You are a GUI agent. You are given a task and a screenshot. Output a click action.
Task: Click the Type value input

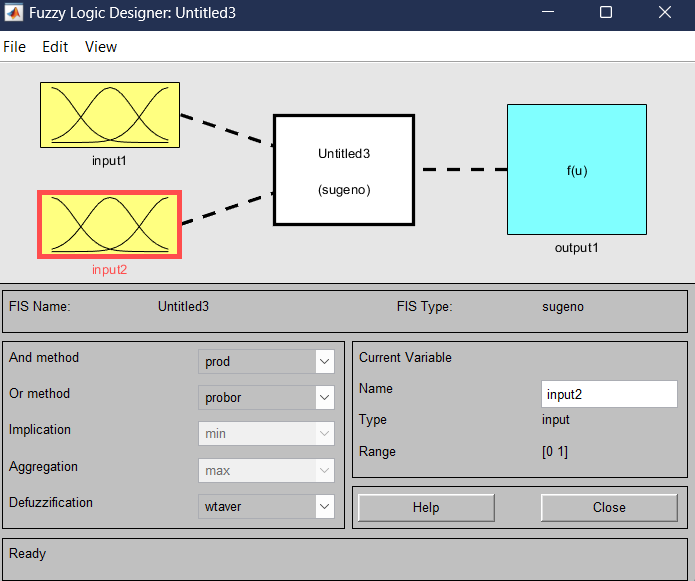(555, 420)
